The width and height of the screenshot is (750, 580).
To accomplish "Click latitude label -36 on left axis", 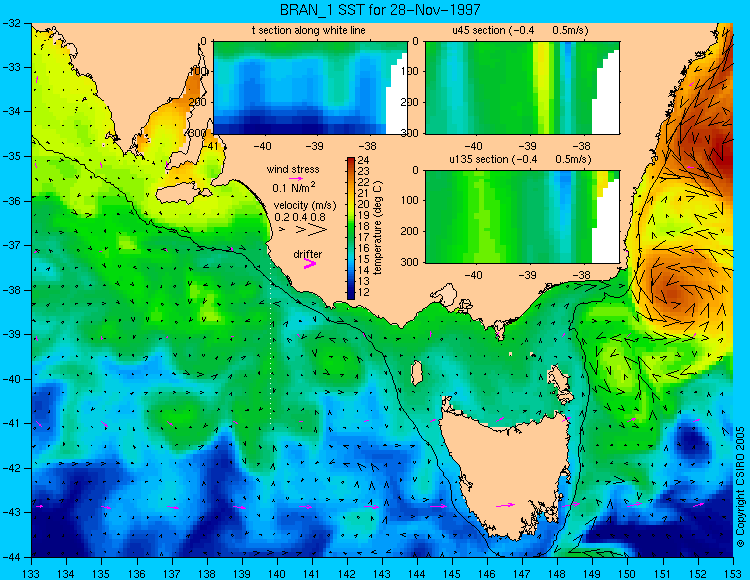I will pyautogui.click(x=12, y=201).
